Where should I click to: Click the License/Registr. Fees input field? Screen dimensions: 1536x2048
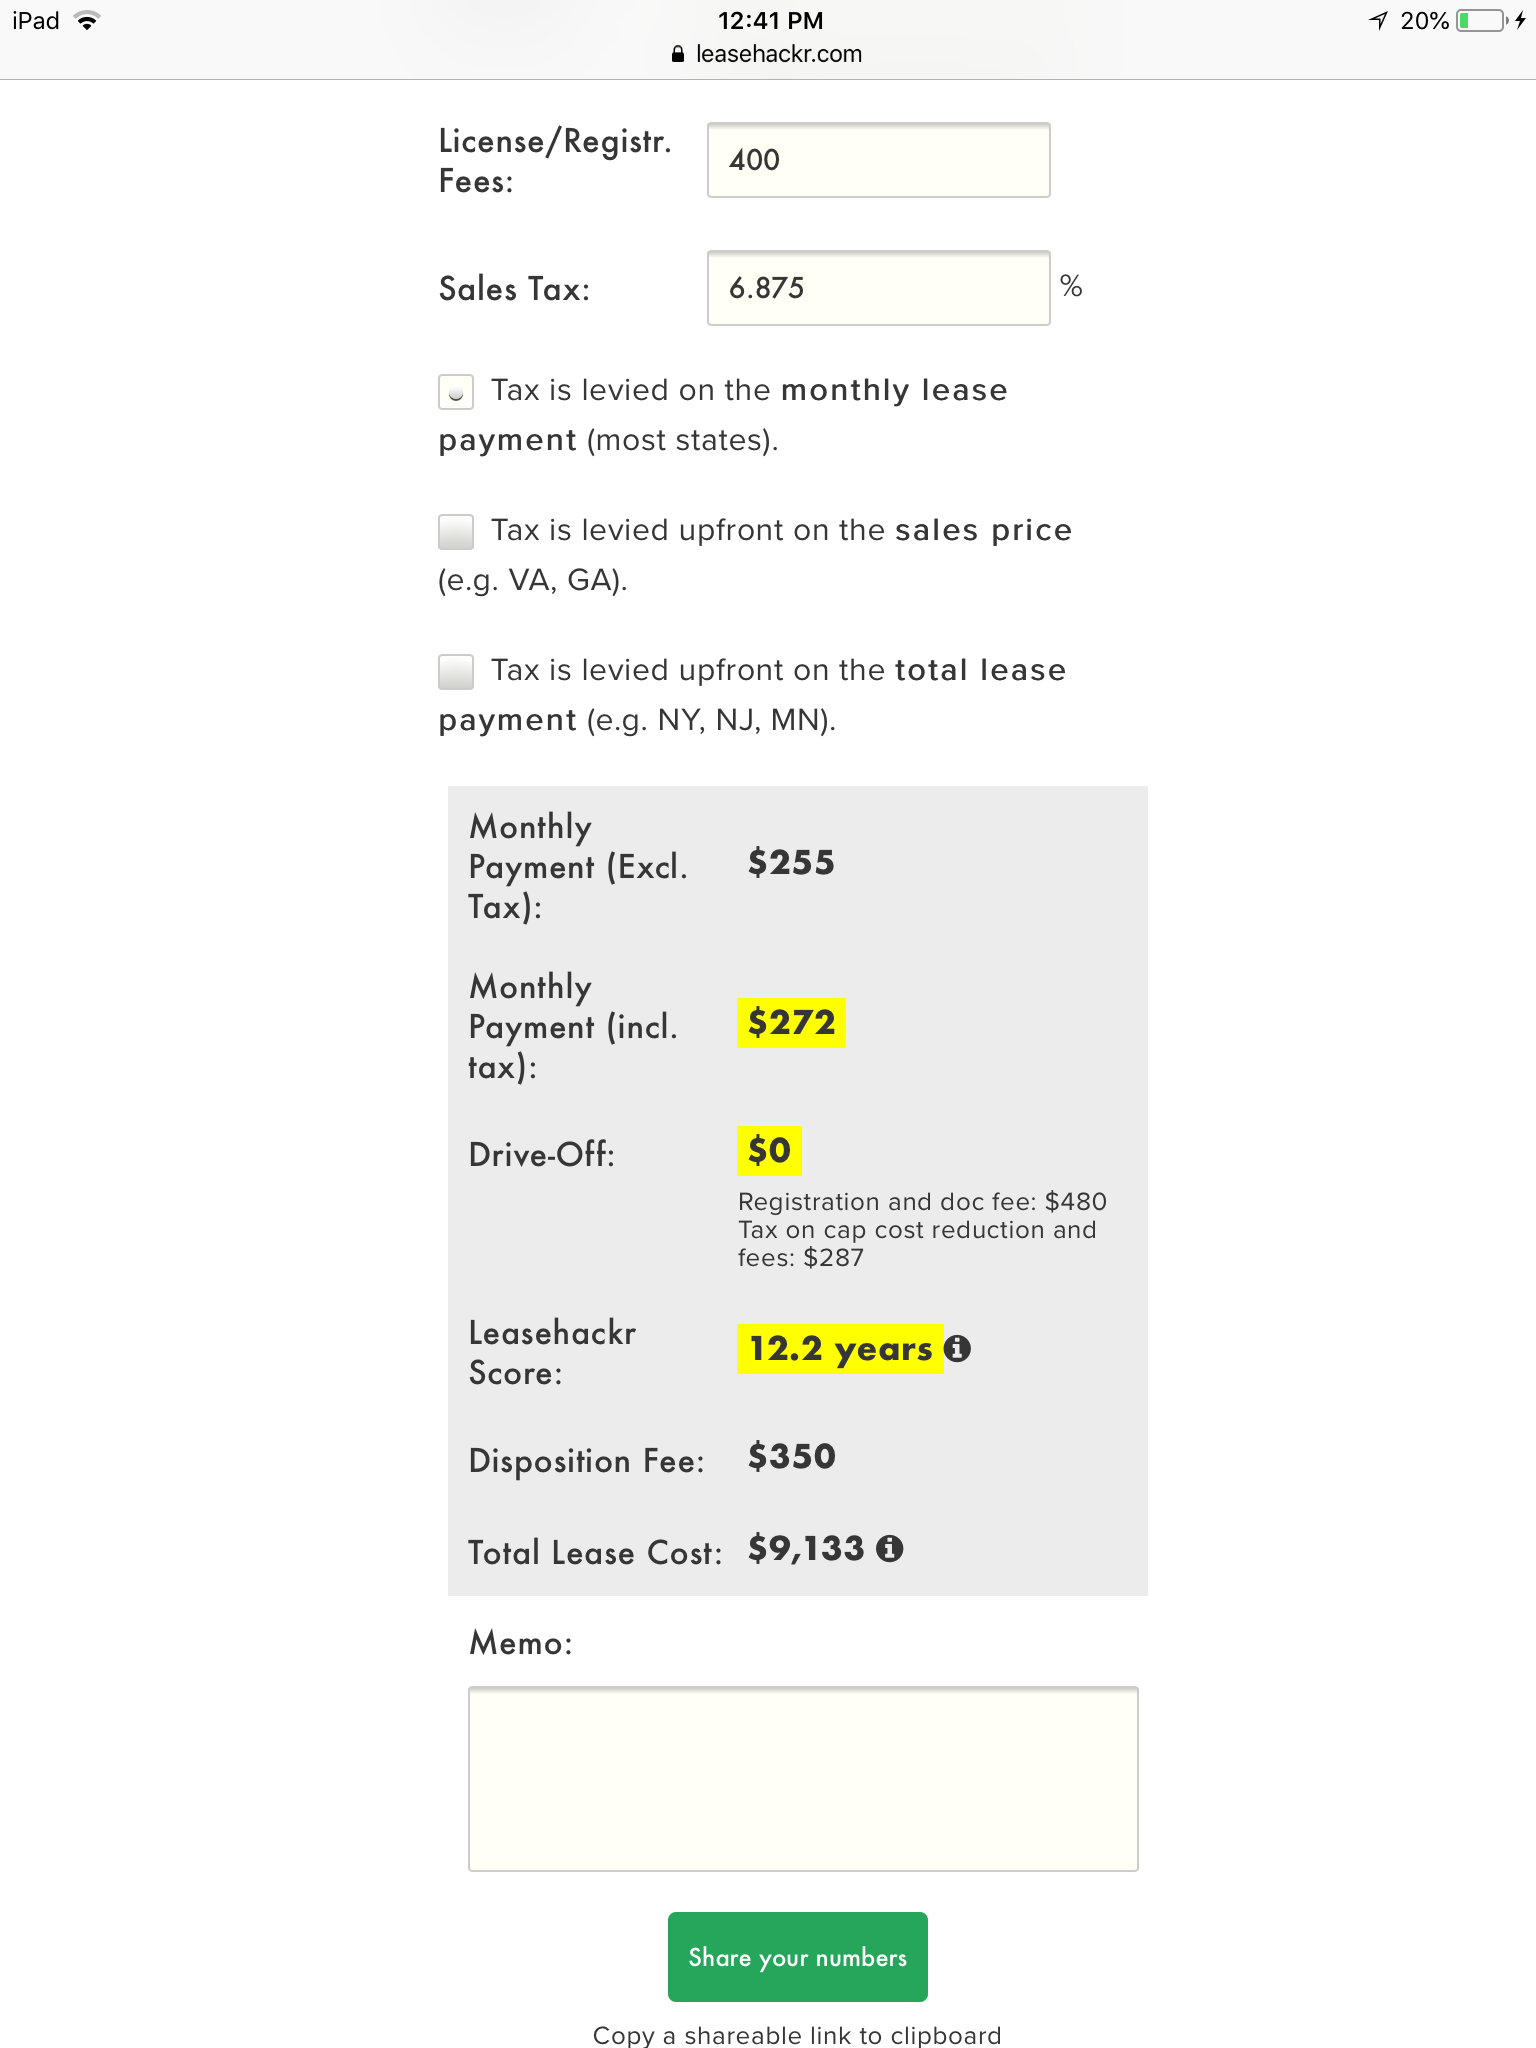pyautogui.click(x=879, y=160)
